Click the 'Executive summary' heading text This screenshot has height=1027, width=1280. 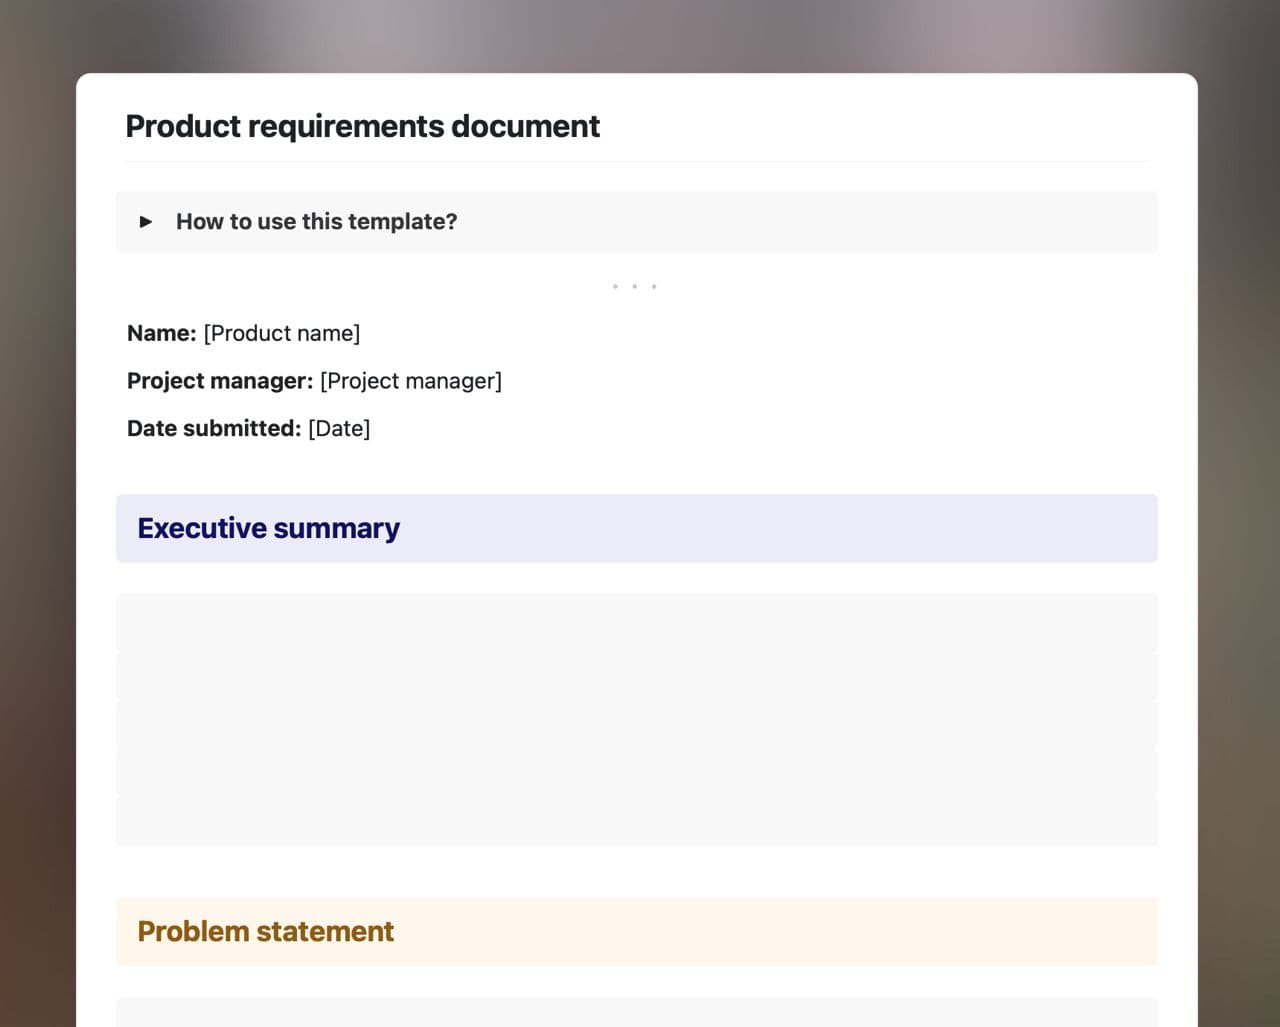tap(268, 528)
